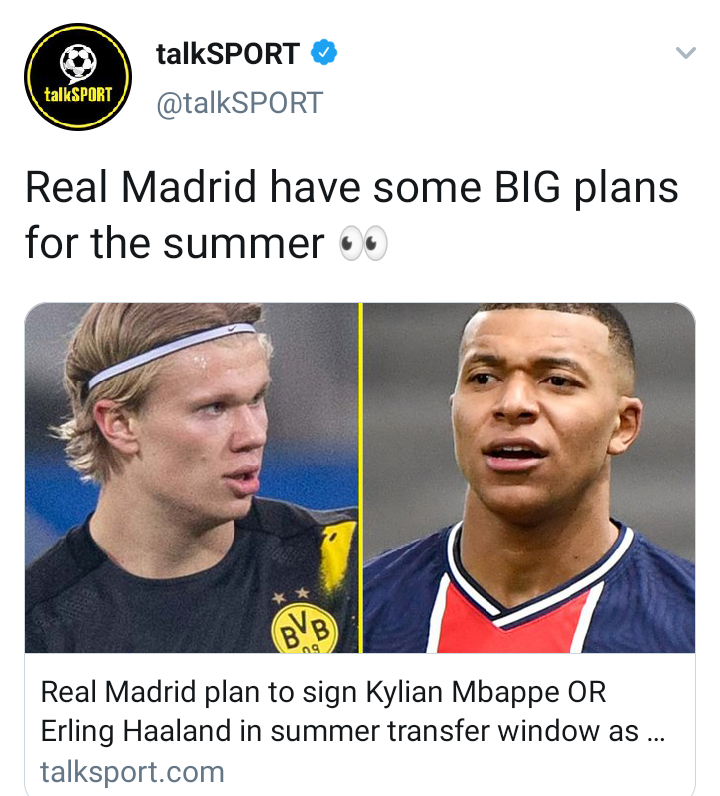Screen dimensions: 720x796
Task: Click the yellow divider between photos
Action: tap(361, 478)
